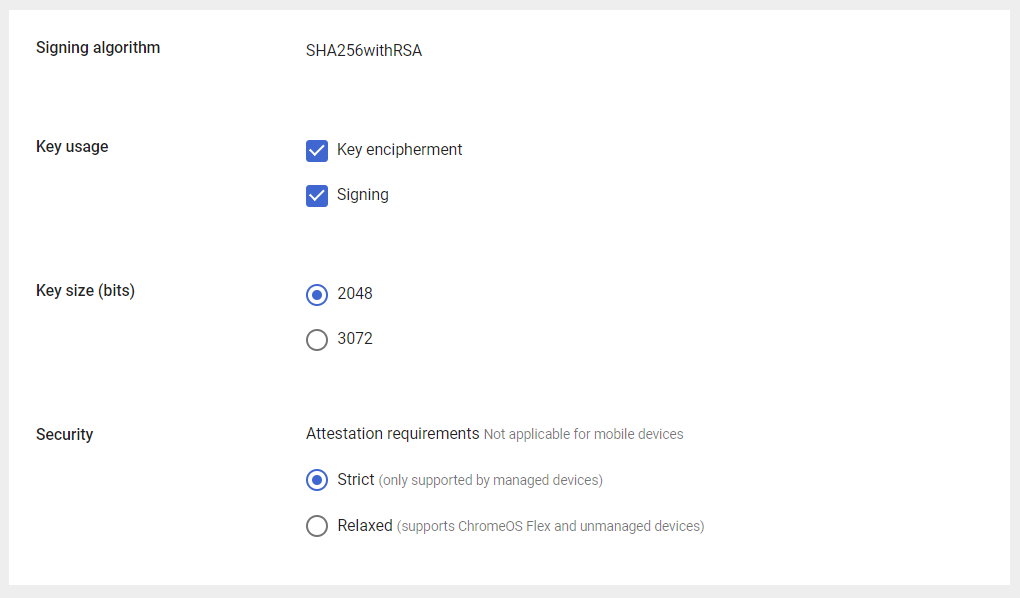
Task: Click the "2048" option label text
Action: click(355, 294)
